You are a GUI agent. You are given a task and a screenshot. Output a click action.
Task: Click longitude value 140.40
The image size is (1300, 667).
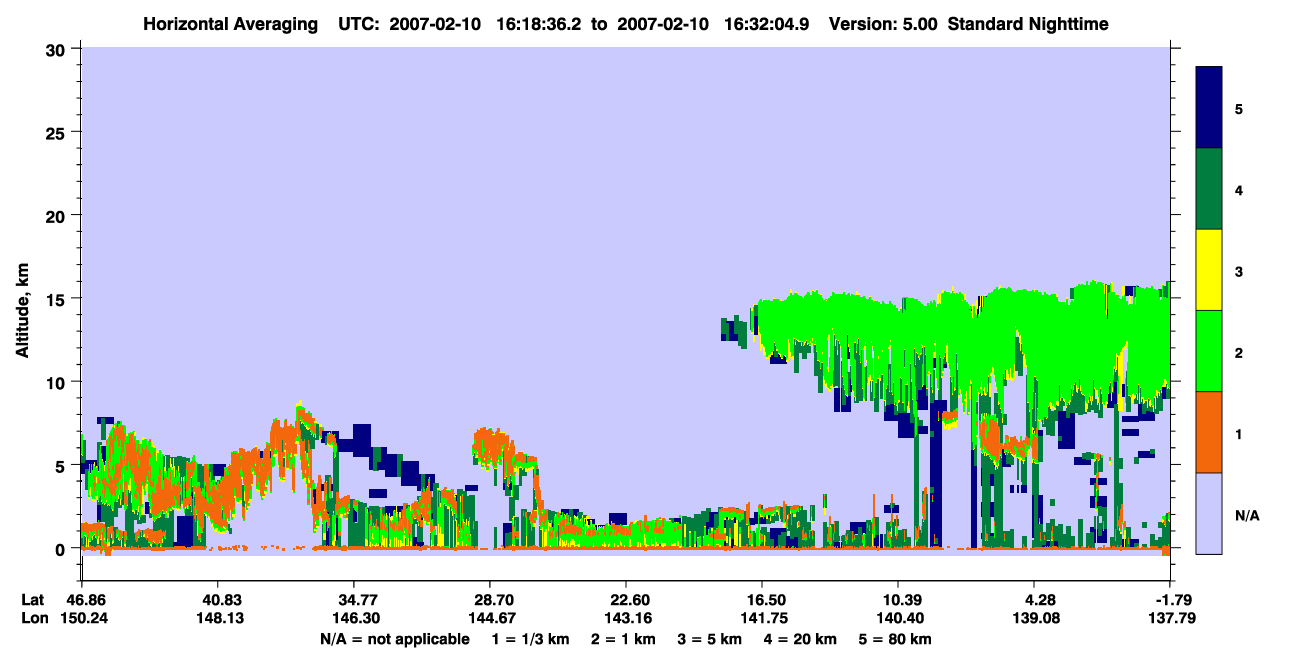[899, 618]
